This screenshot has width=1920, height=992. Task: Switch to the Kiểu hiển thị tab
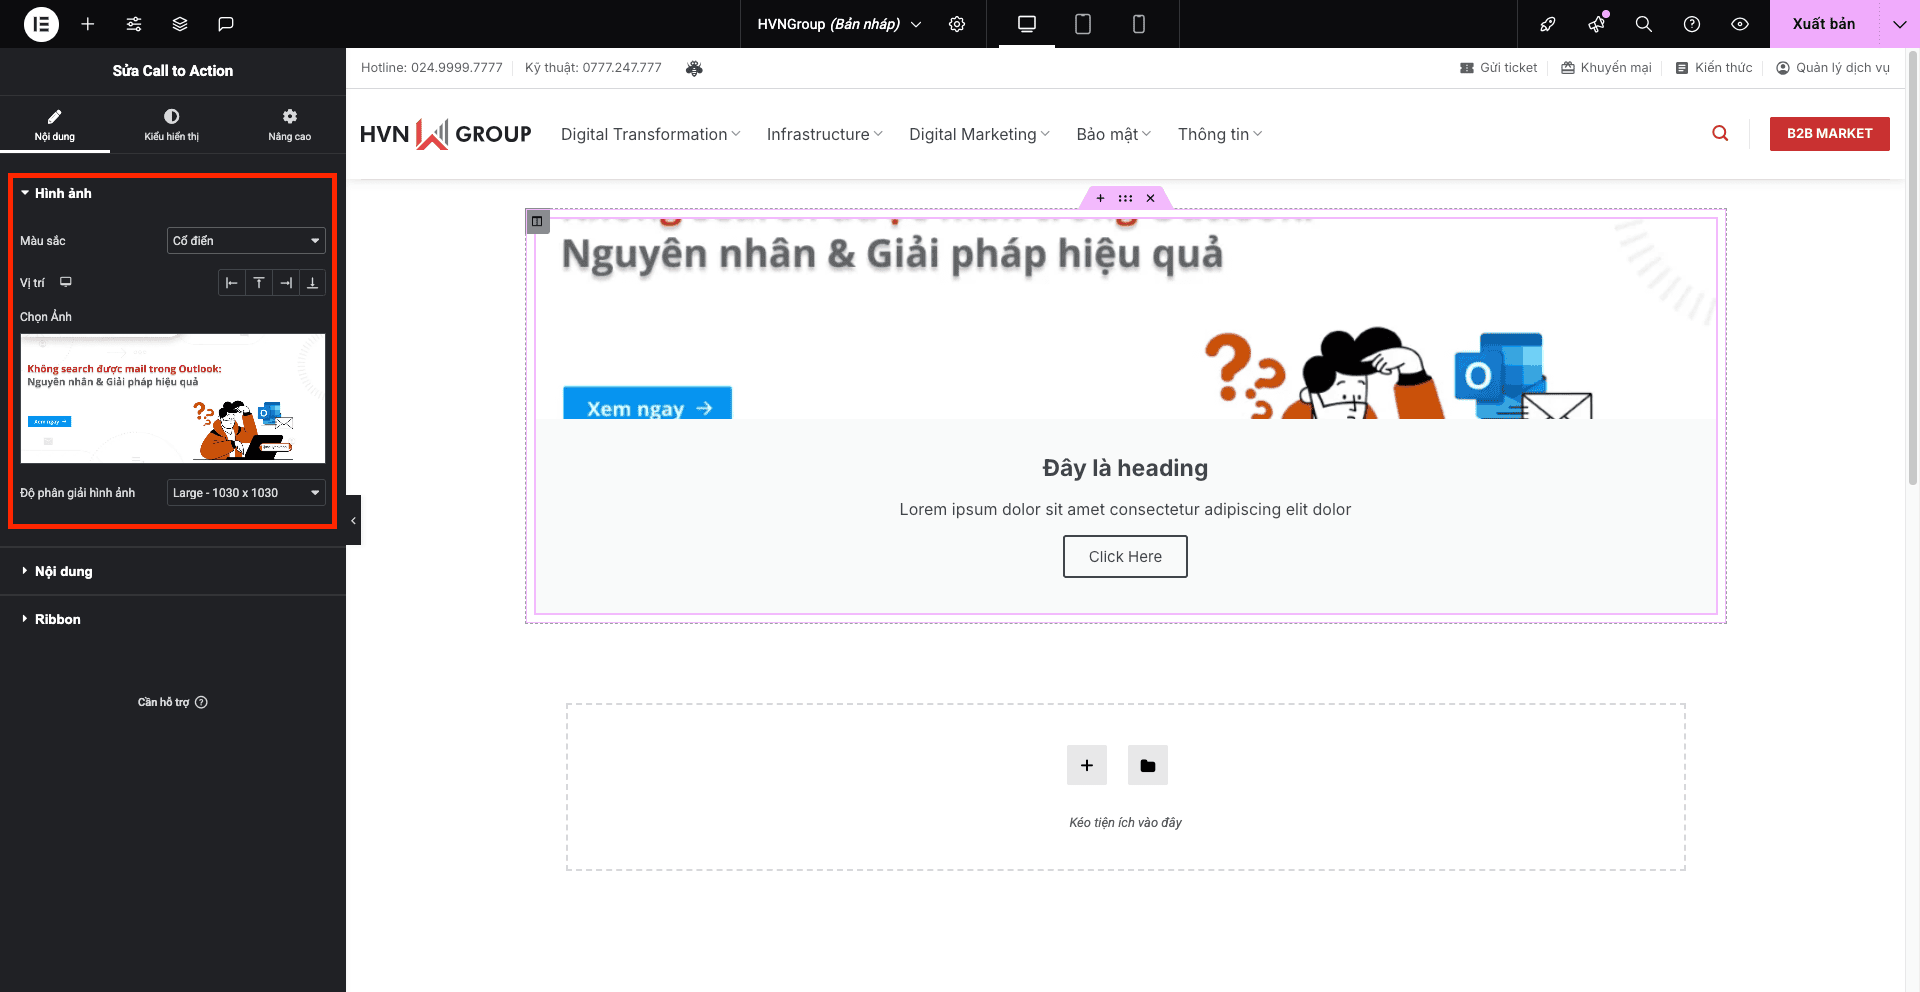click(171, 124)
